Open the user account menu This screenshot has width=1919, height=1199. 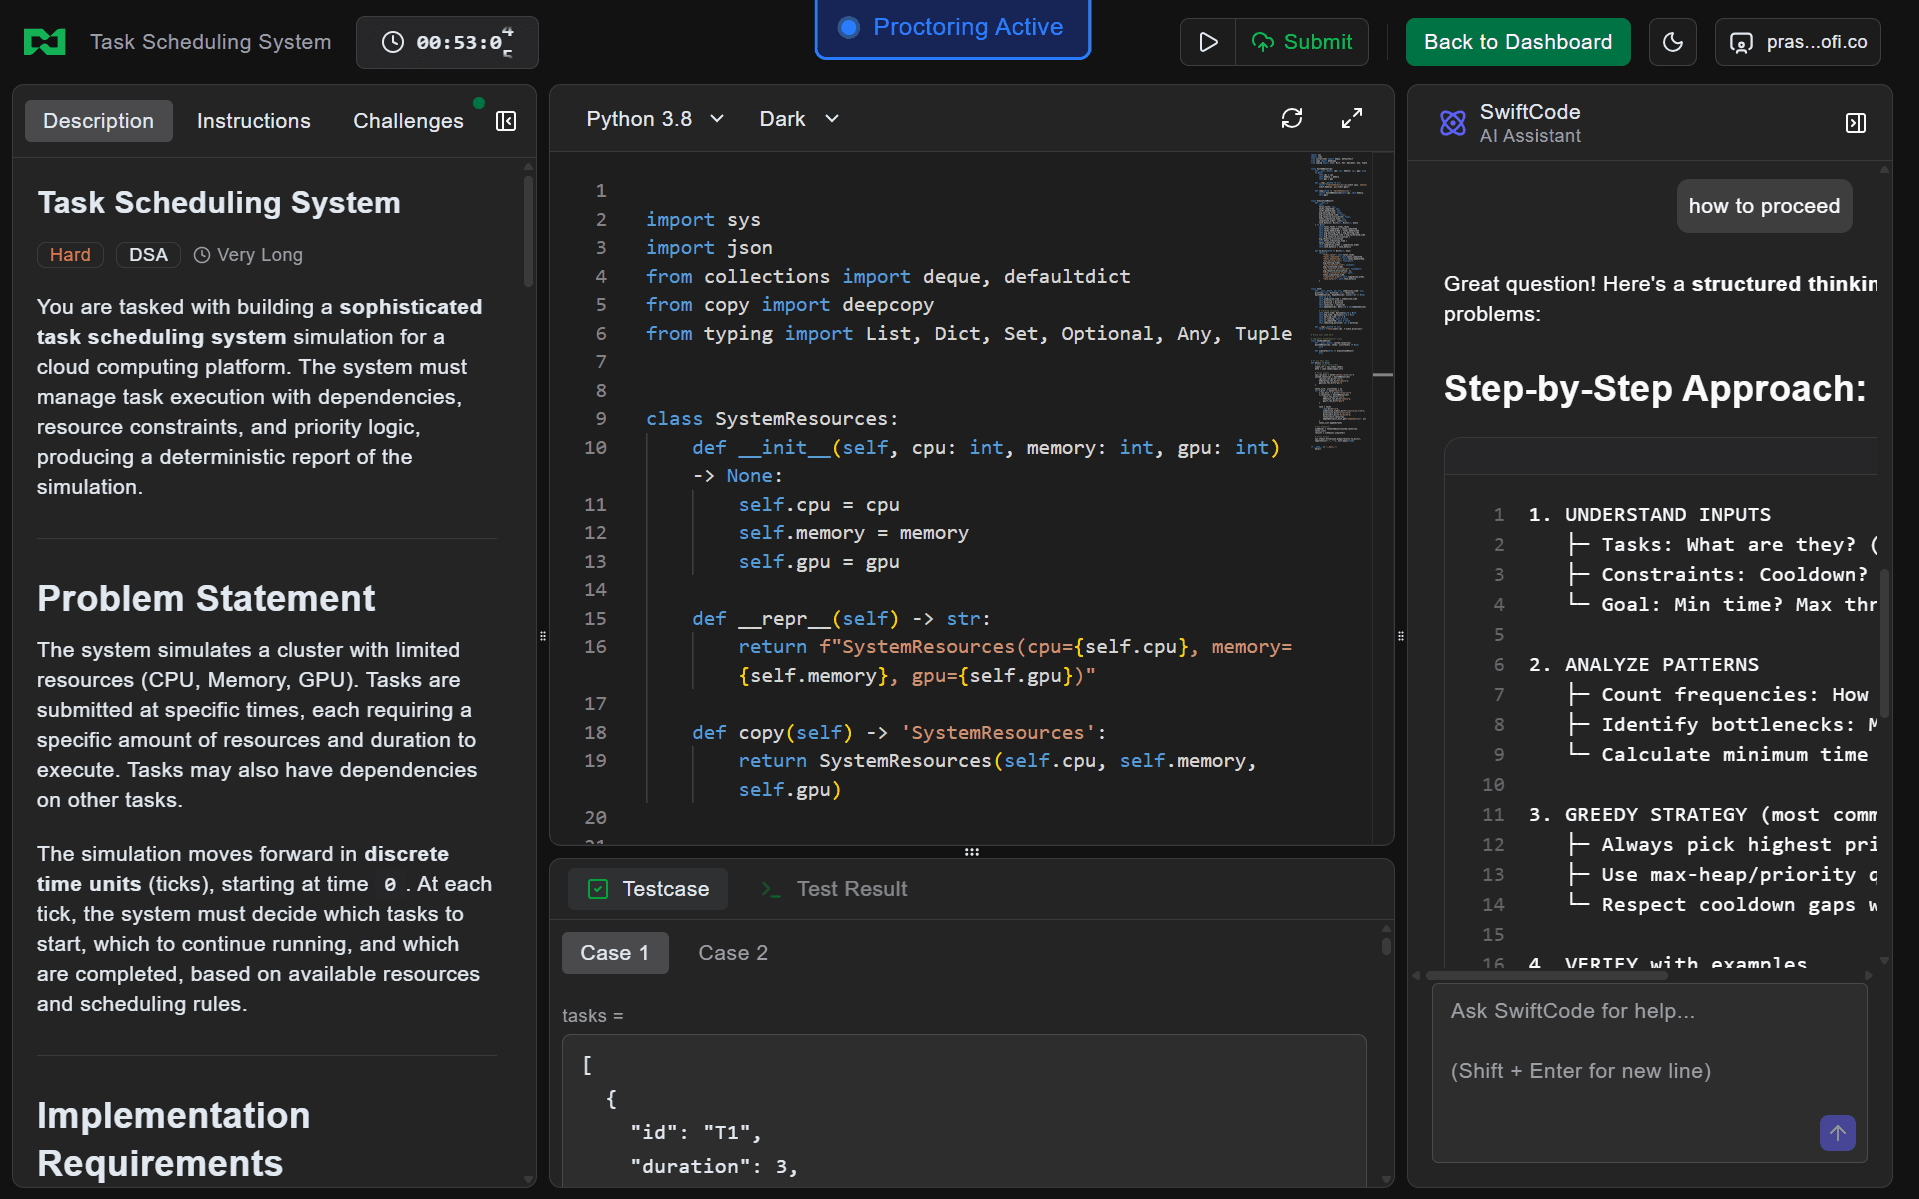click(x=1798, y=42)
